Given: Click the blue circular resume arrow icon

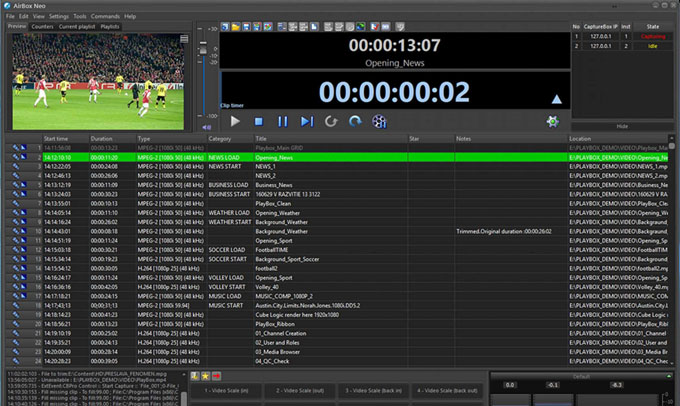Looking at the screenshot, I should (355, 121).
